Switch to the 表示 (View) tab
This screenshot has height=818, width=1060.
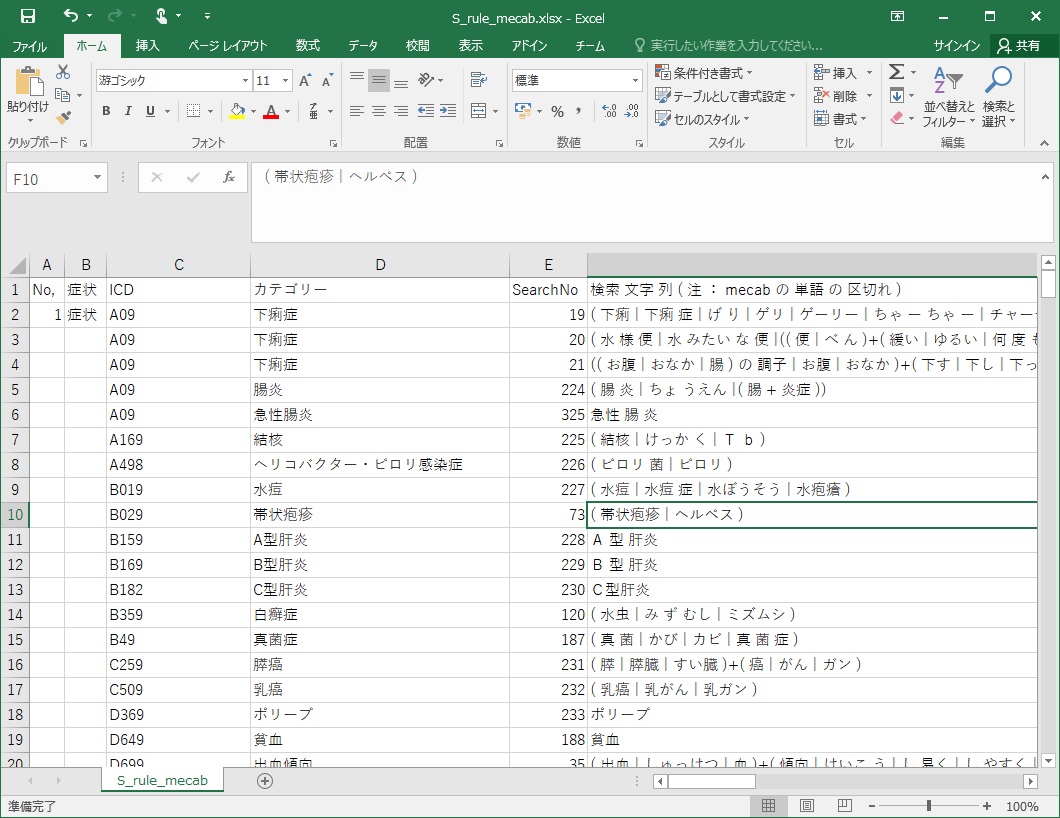(471, 46)
